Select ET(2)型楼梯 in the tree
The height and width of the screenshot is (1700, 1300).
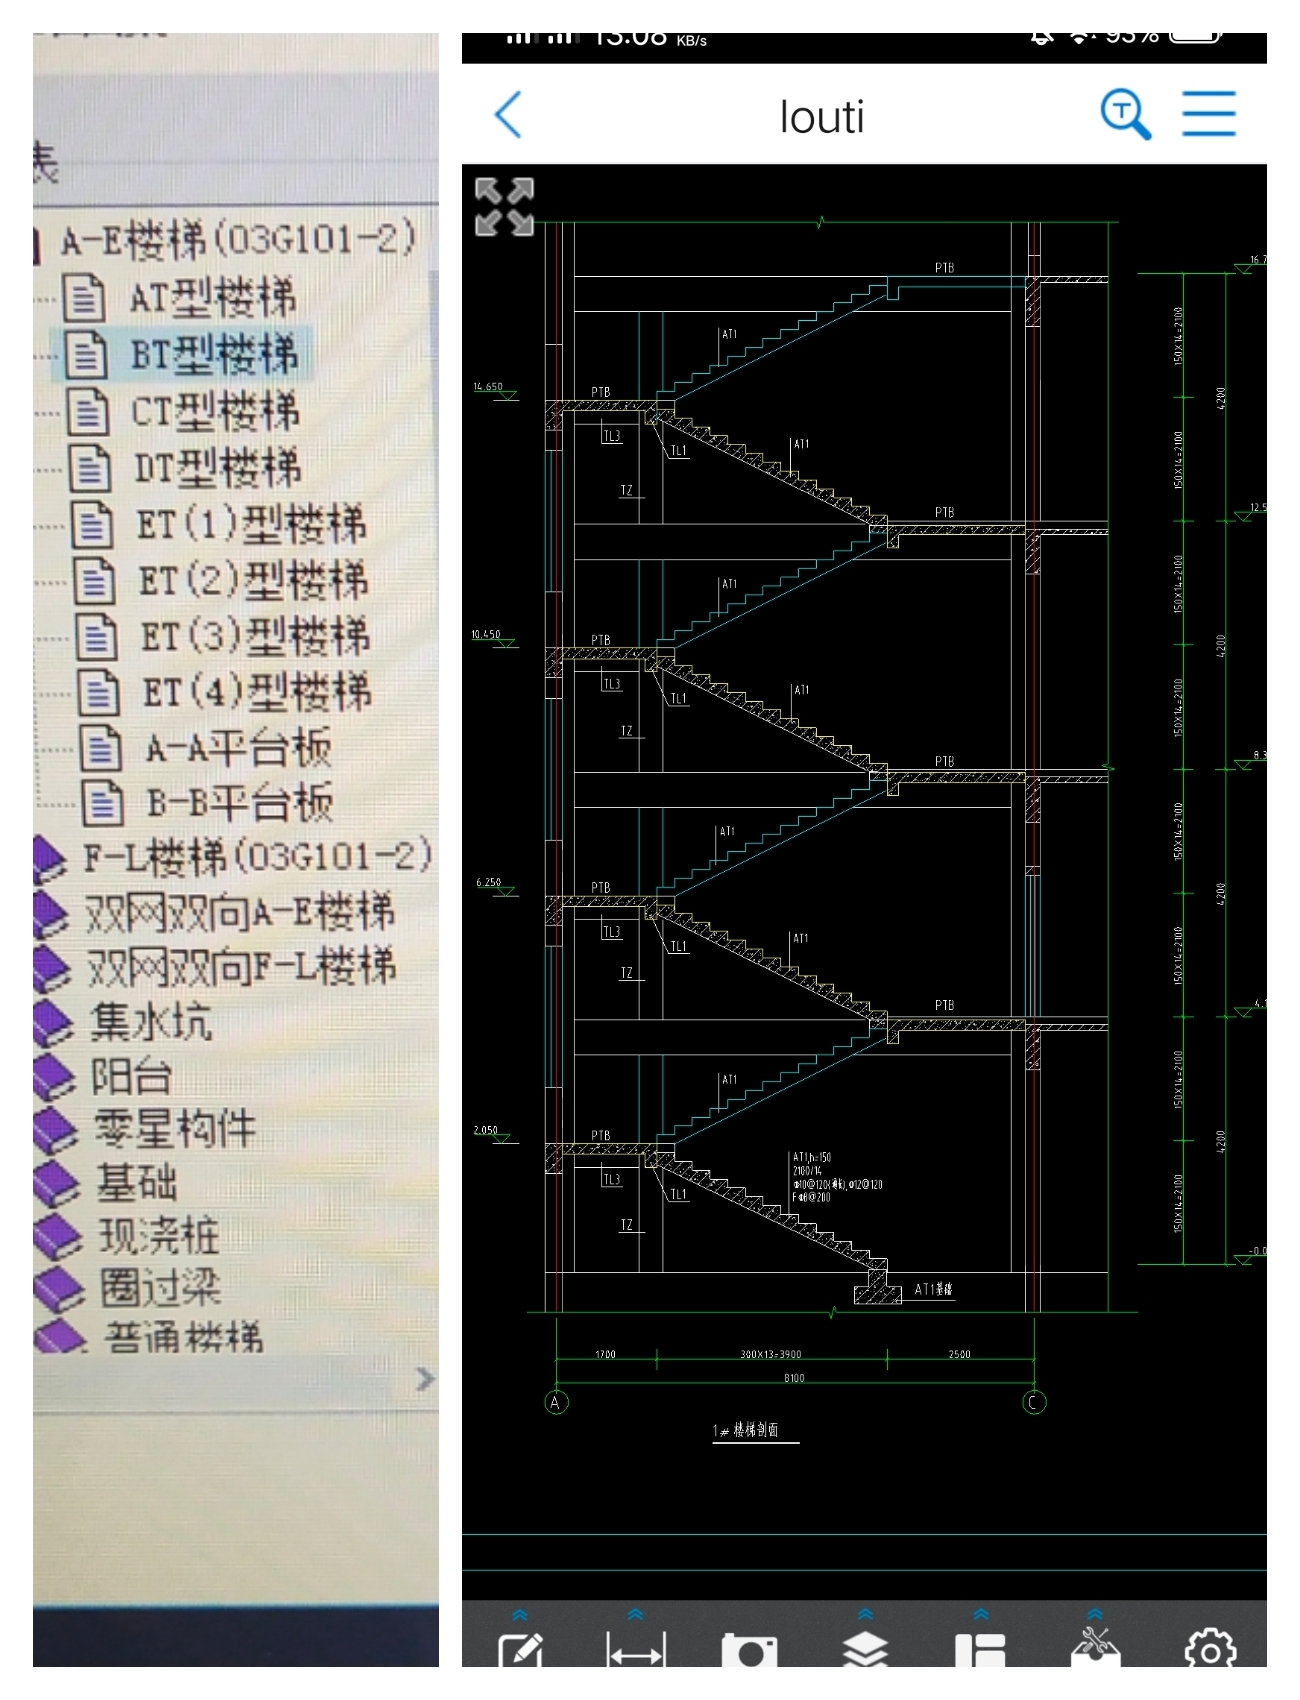(254, 580)
